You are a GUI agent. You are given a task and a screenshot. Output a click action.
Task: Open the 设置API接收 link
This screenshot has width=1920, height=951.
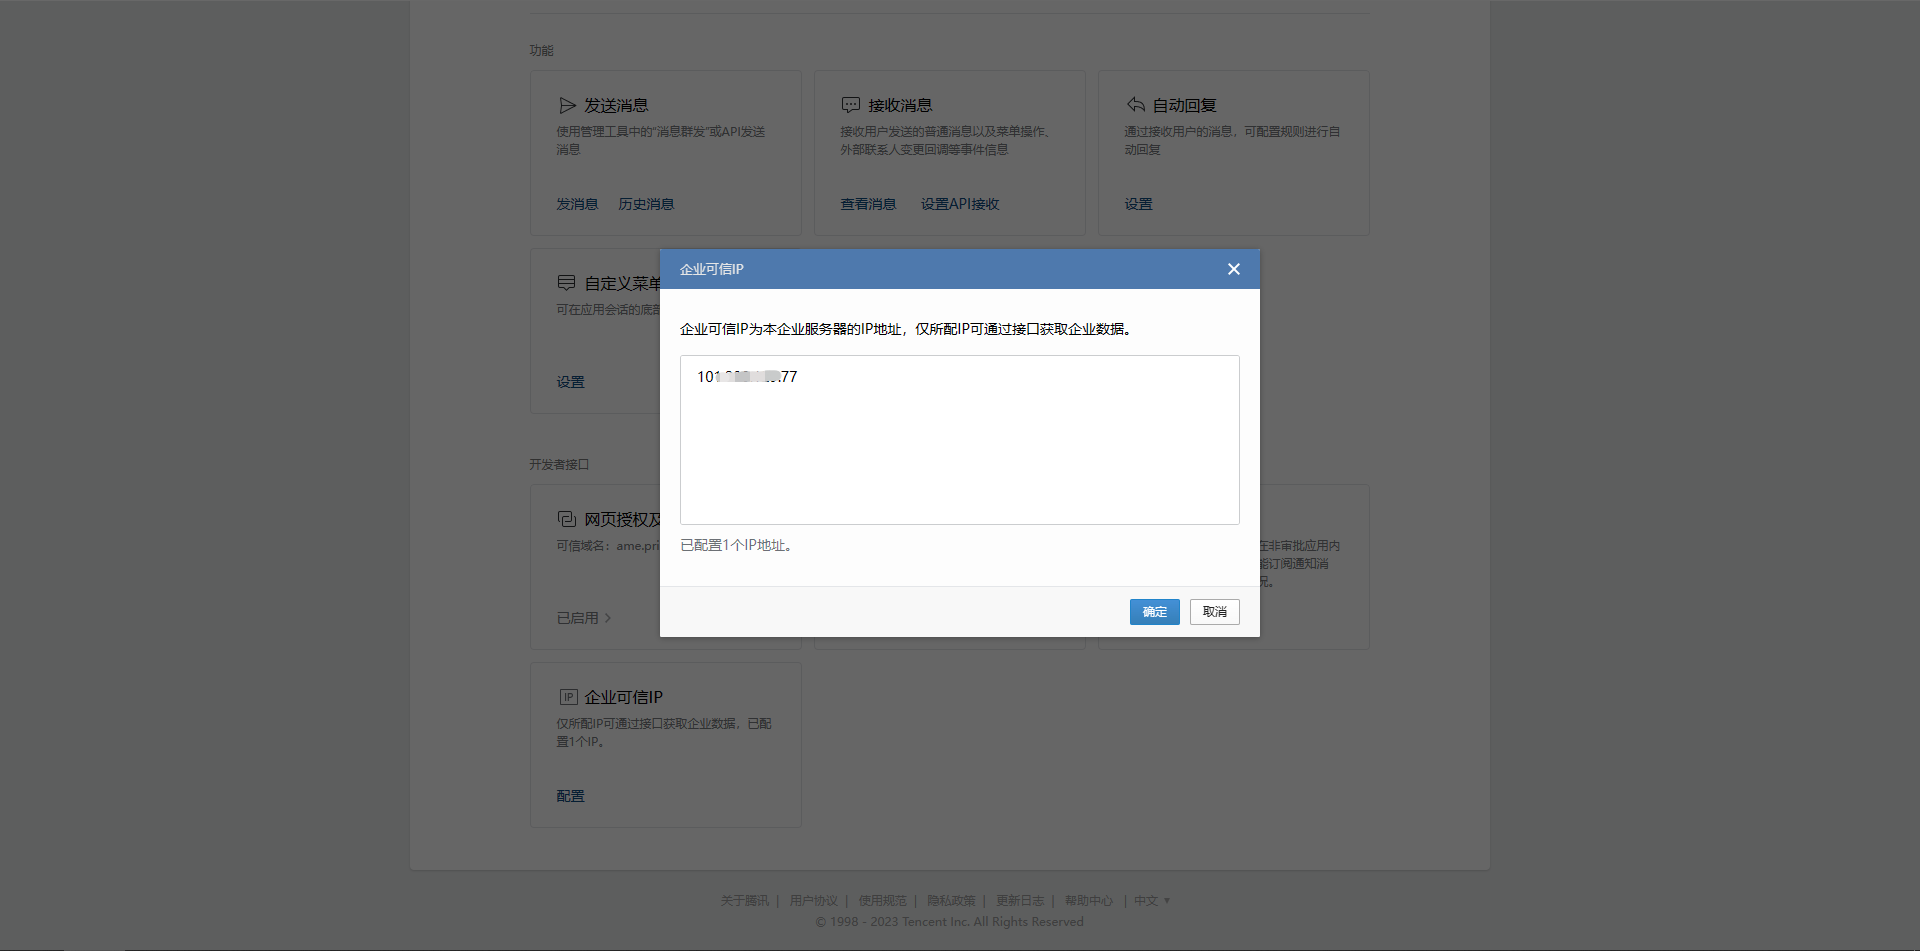point(960,204)
